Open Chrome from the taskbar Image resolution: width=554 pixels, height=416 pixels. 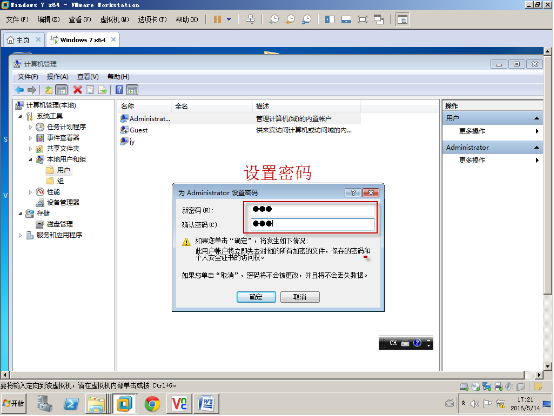tap(152, 404)
